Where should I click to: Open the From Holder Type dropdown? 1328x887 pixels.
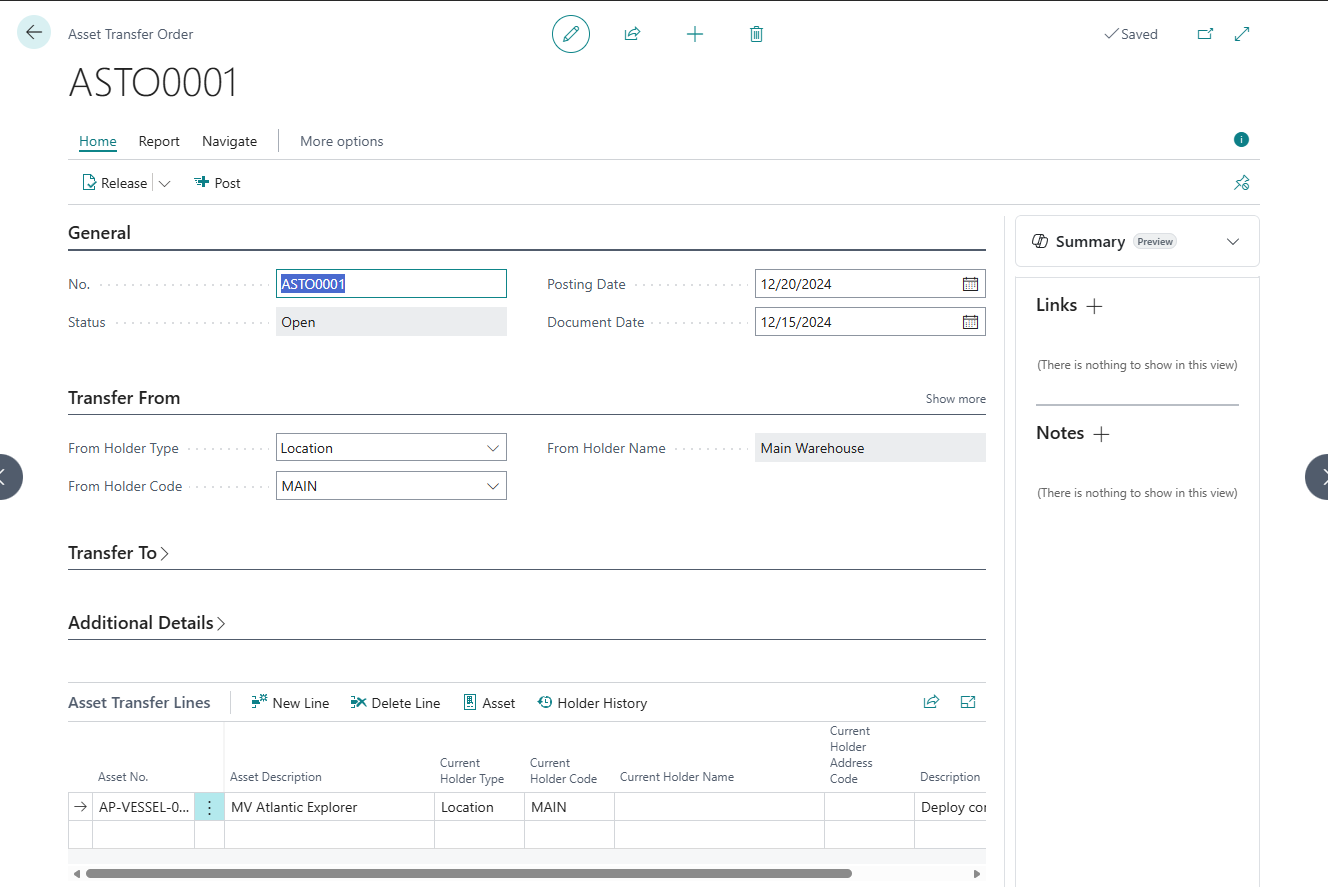492,448
